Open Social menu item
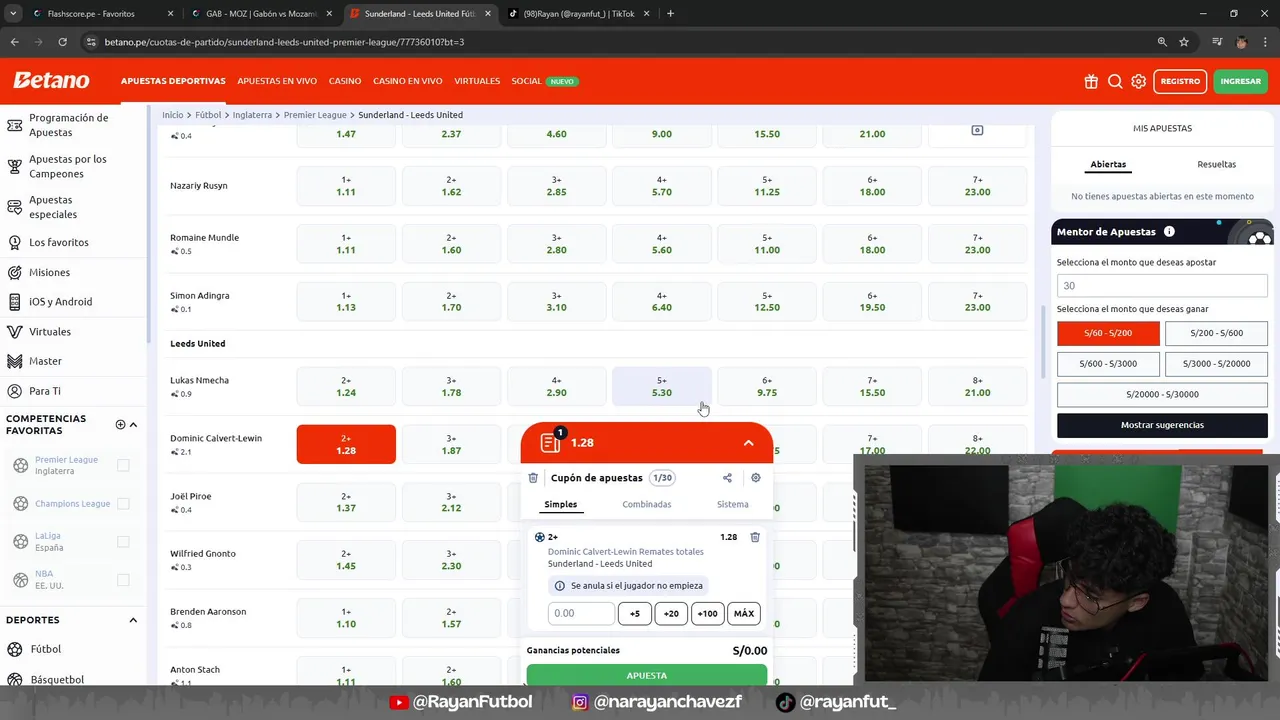The width and height of the screenshot is (1280, 720). point(526,81)
